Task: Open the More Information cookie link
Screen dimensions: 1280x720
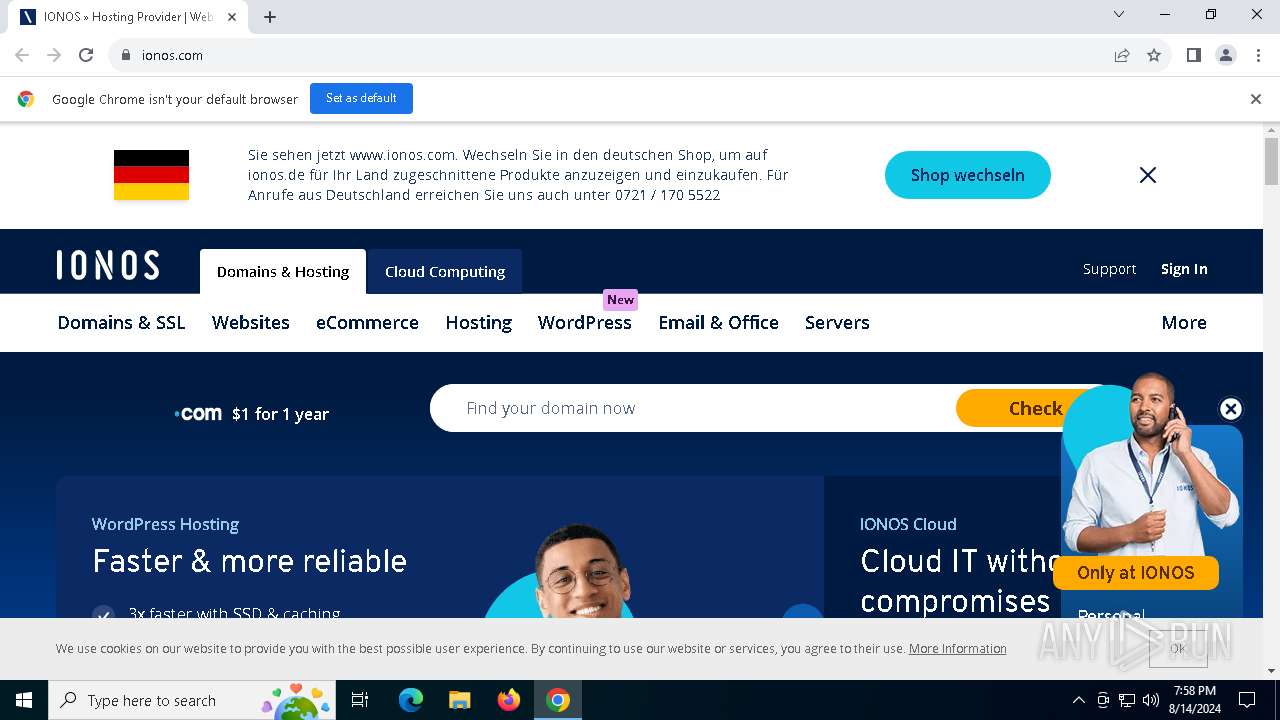Action: pos(957,649)
